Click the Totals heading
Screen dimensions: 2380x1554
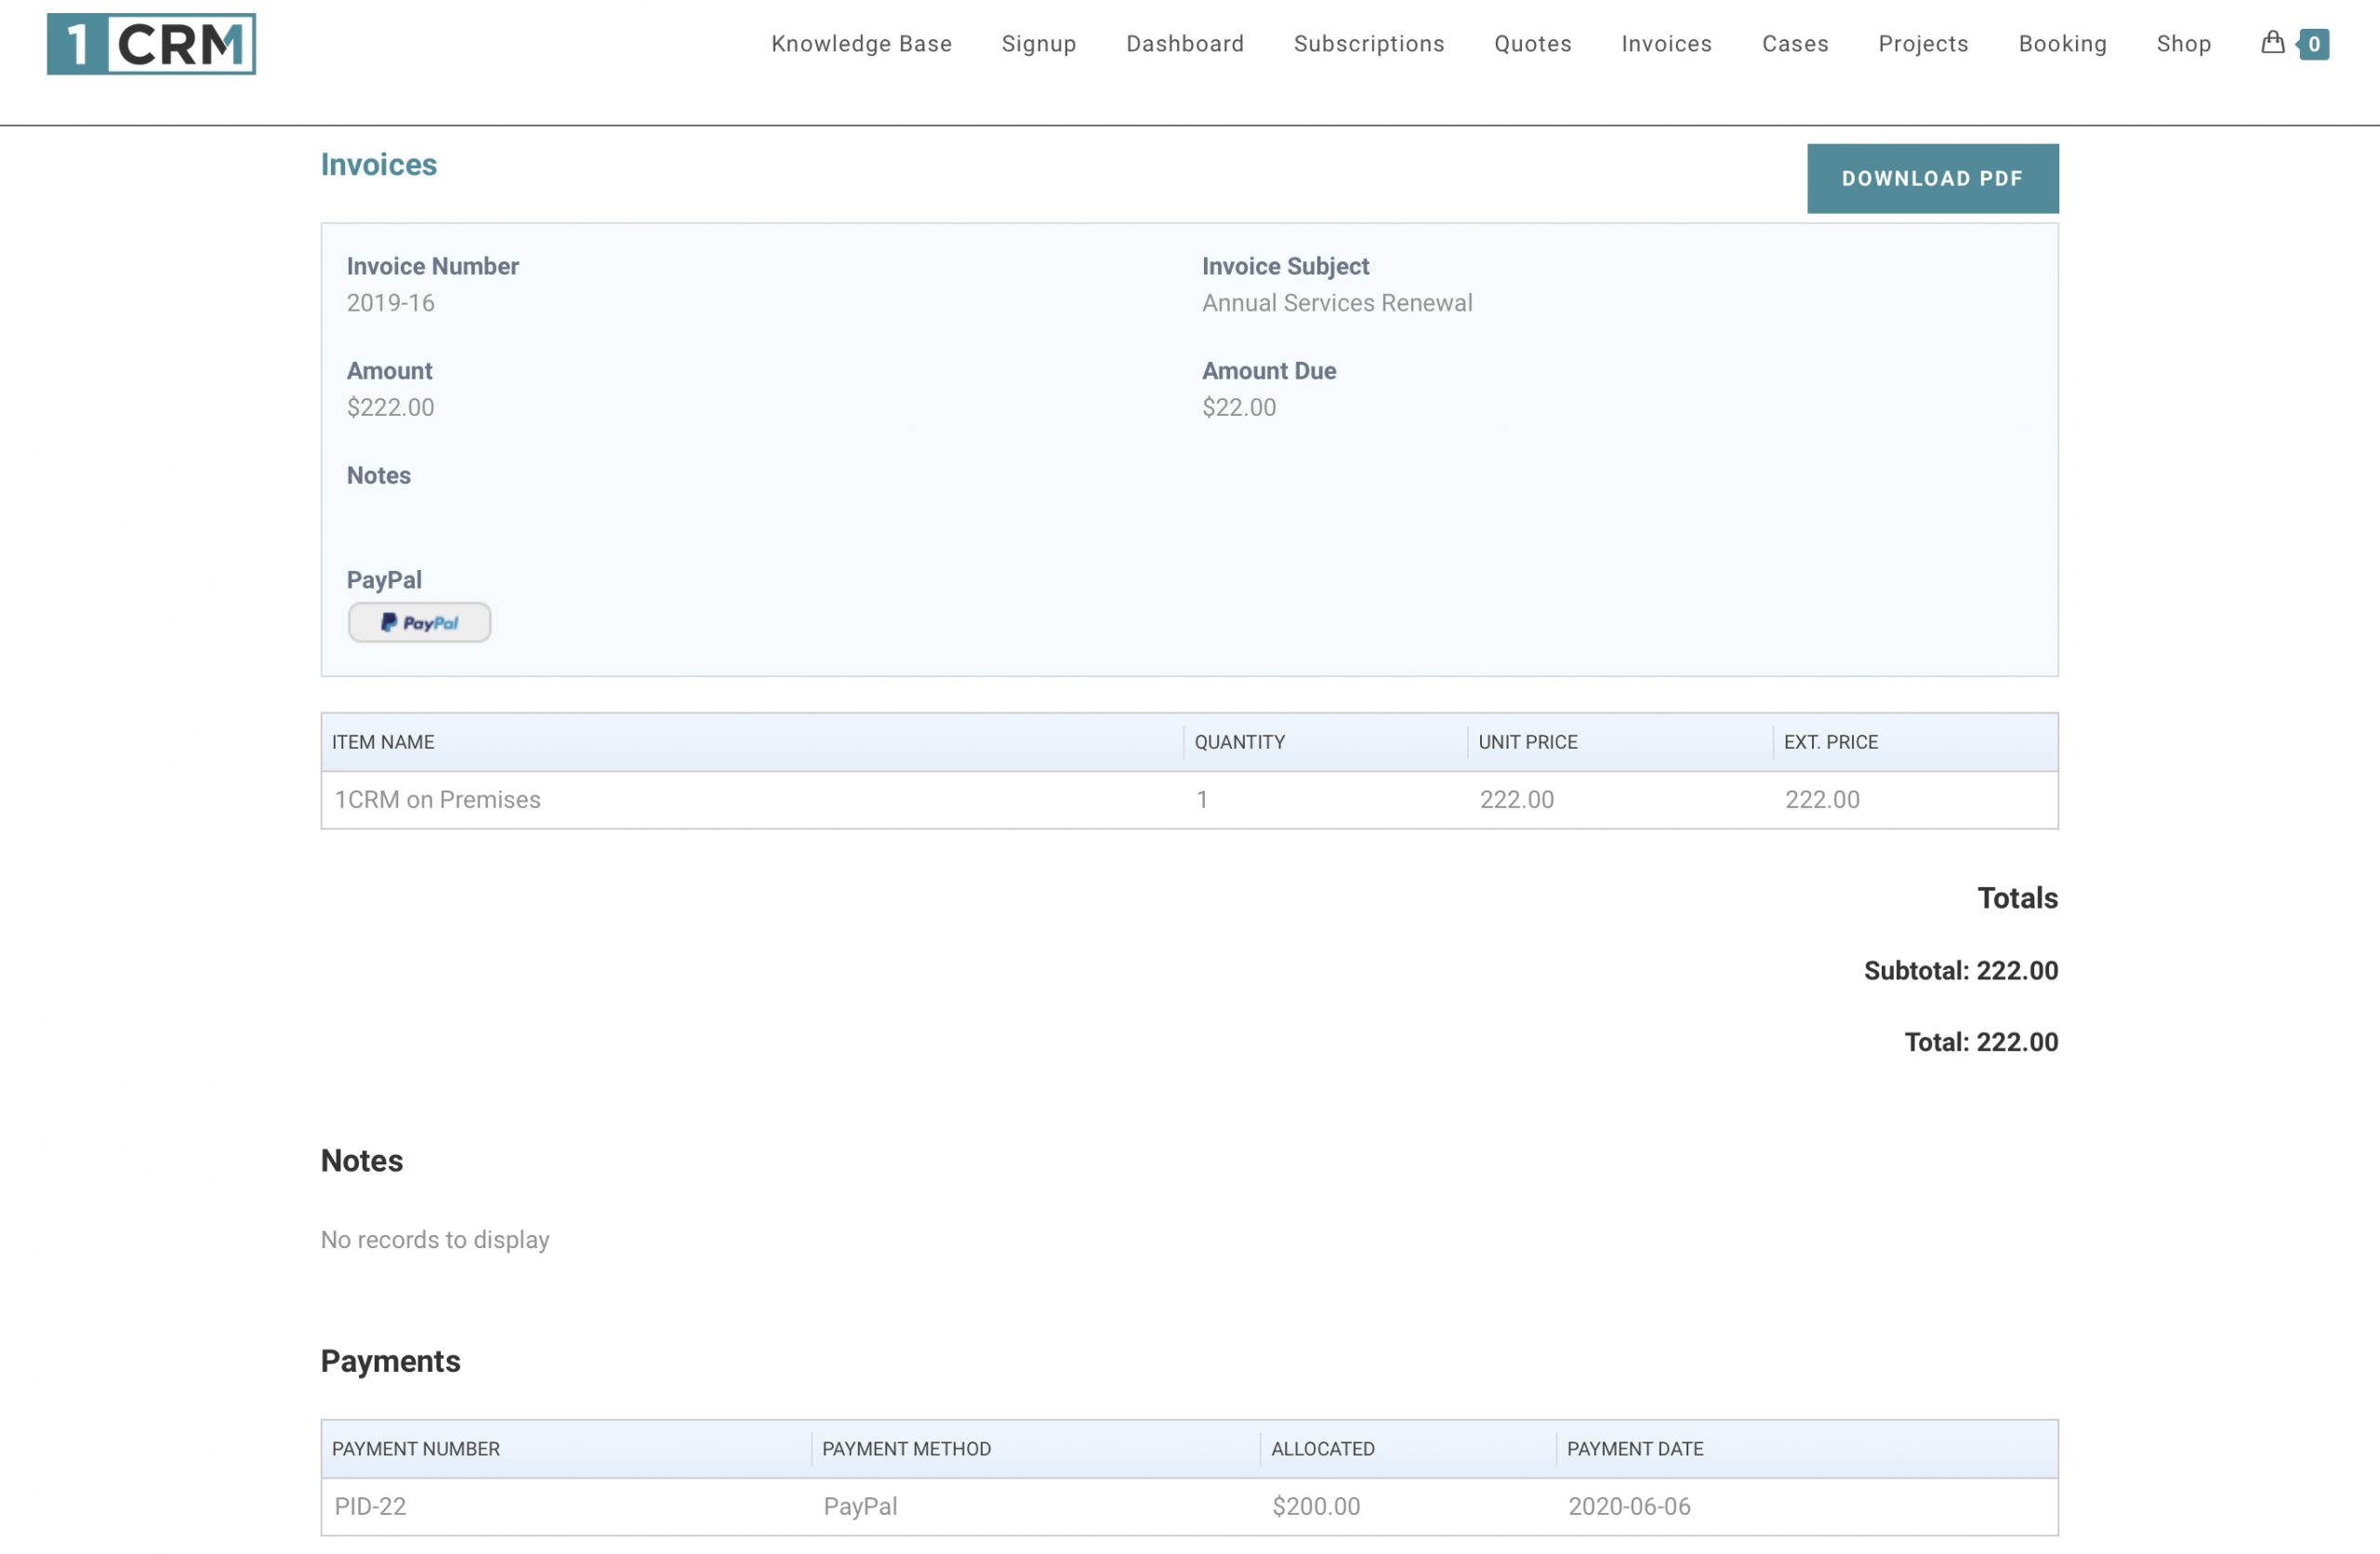2017,898
